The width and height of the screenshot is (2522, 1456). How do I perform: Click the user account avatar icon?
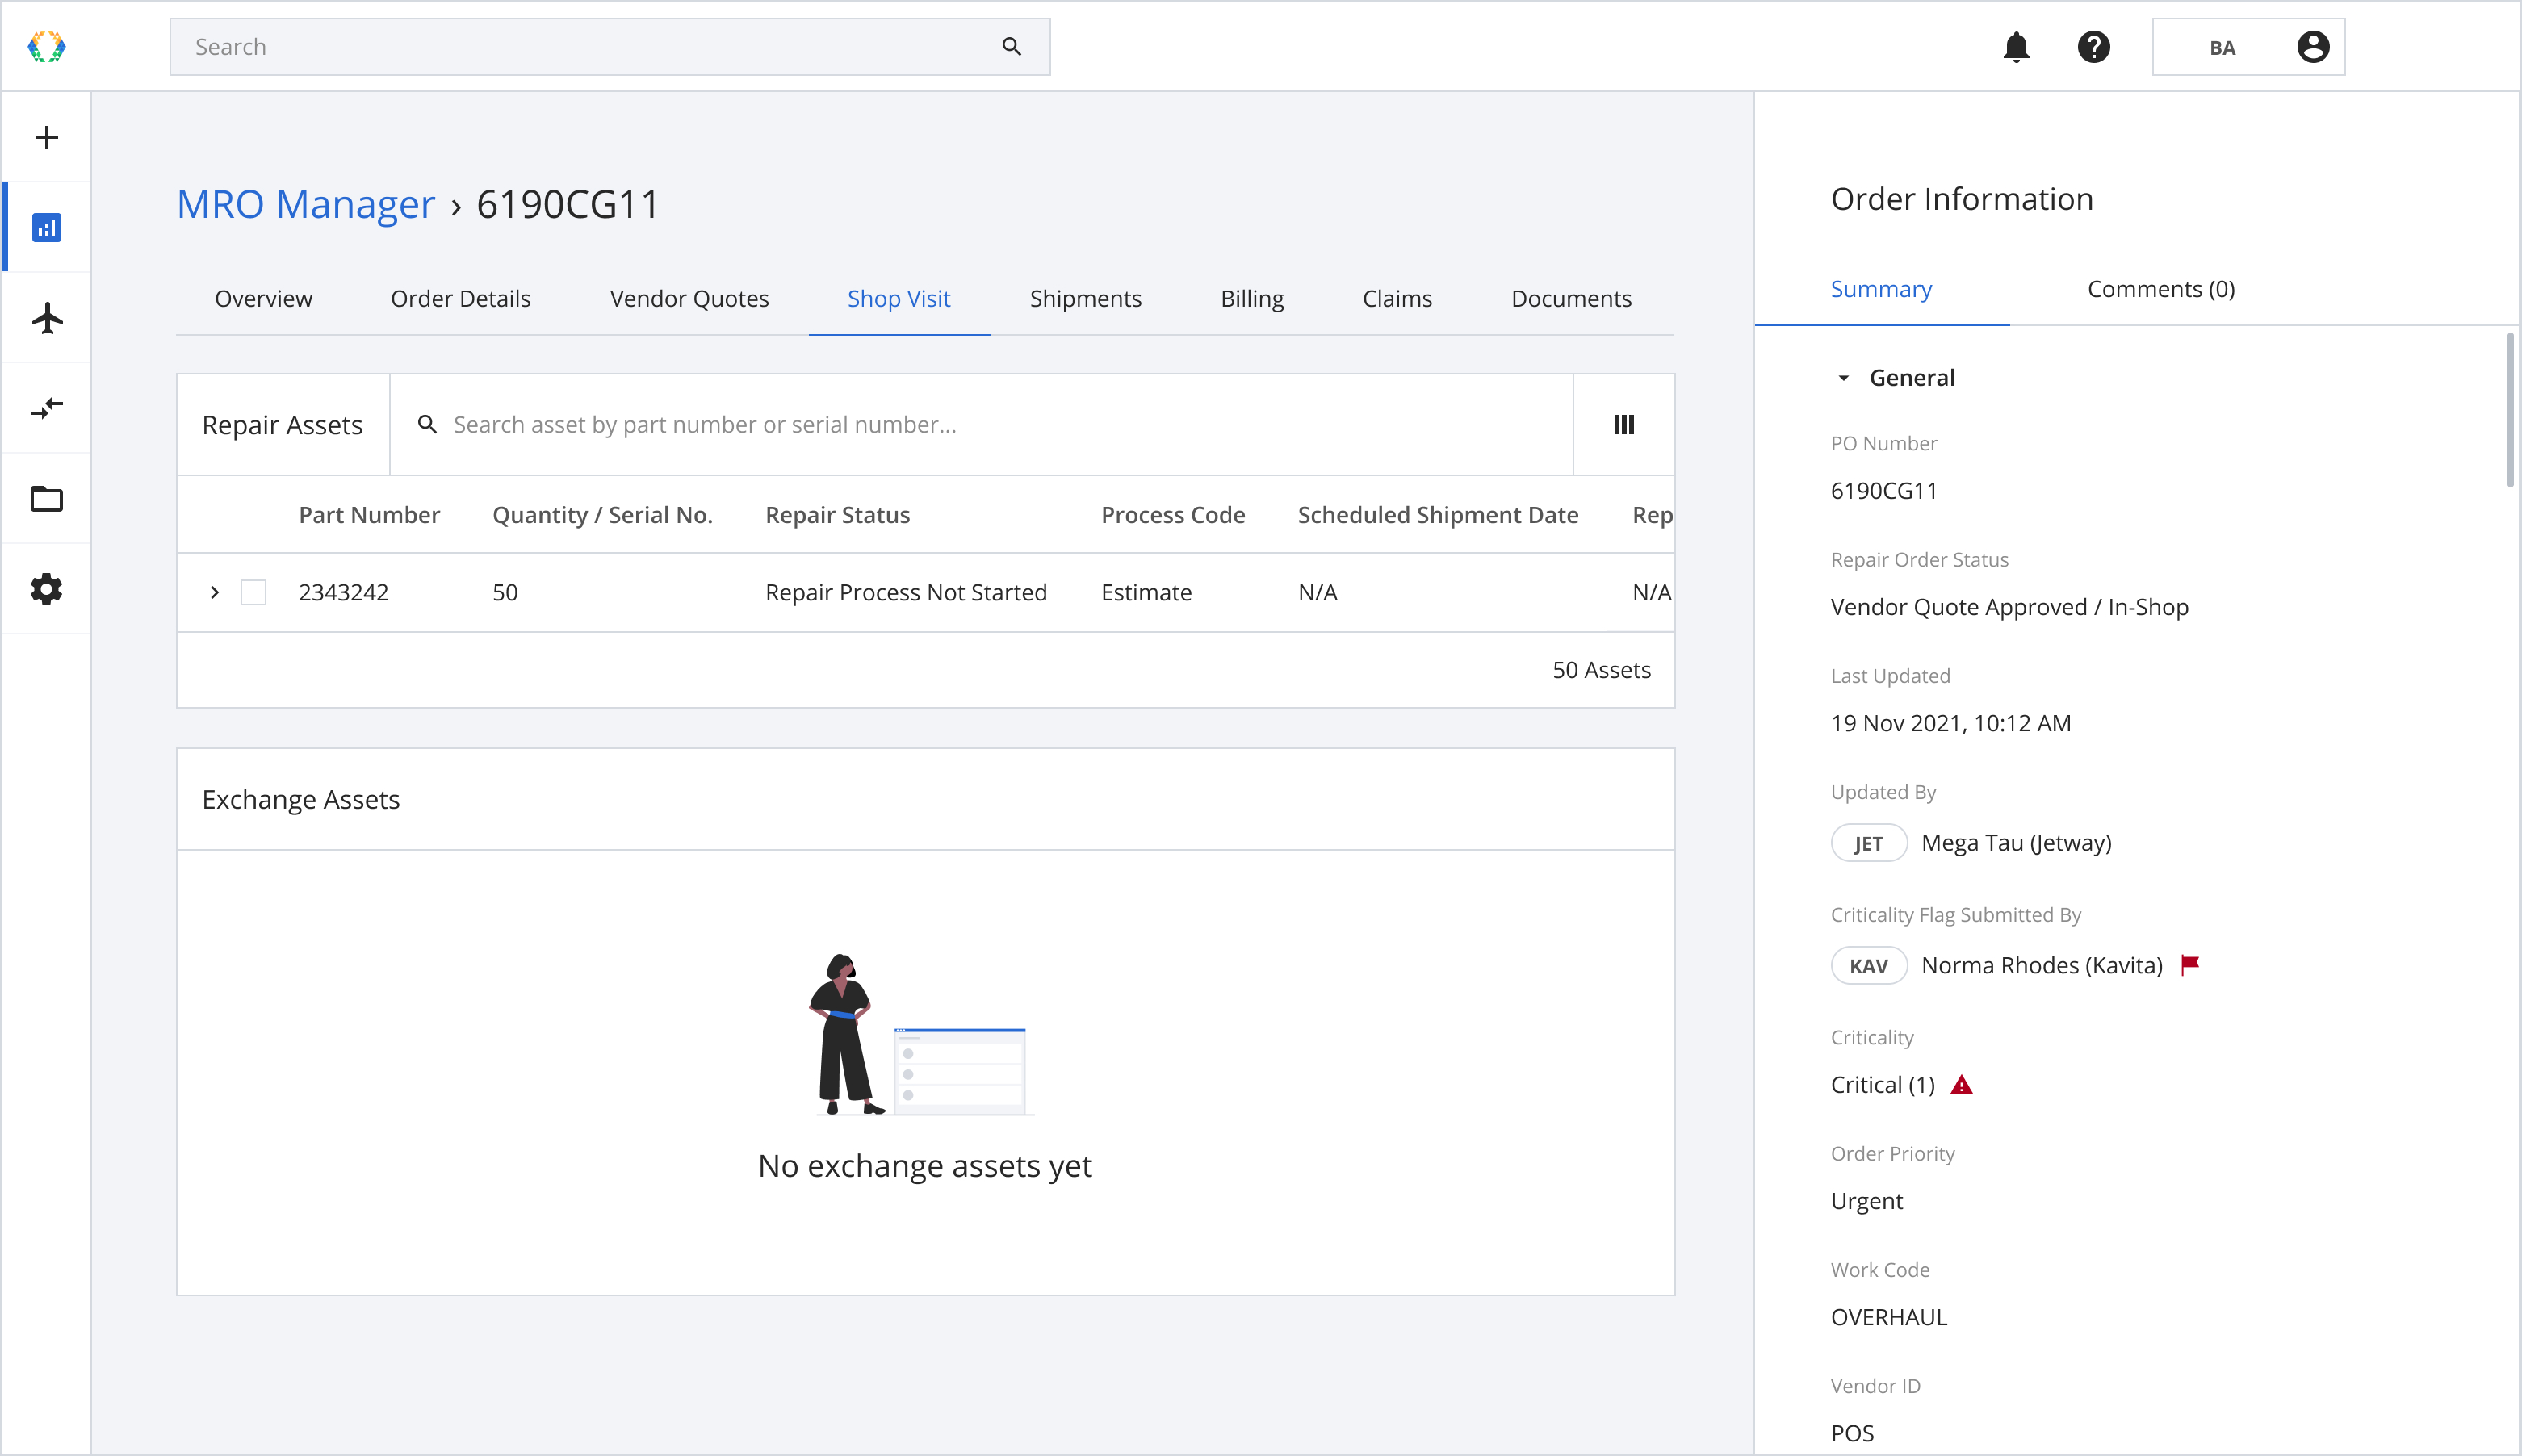point(2312,47)
